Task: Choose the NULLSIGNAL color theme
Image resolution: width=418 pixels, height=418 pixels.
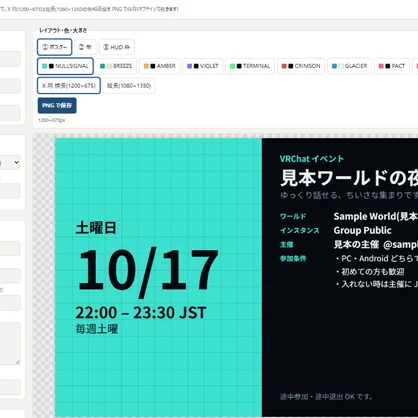Action: coord(65,66)
